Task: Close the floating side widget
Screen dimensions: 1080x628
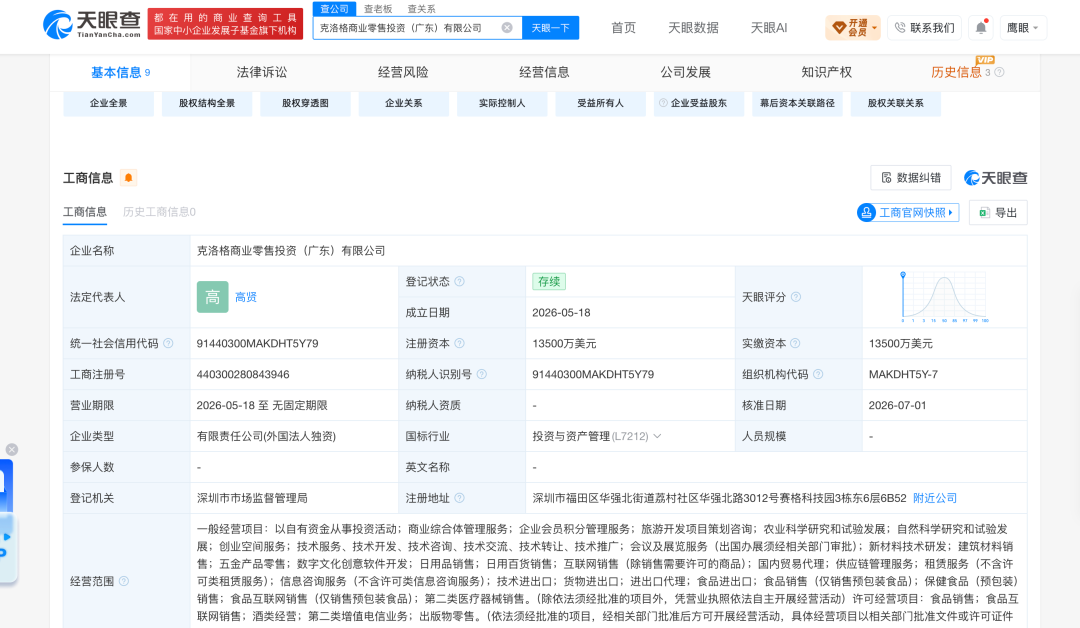Action: click(12, 450)
